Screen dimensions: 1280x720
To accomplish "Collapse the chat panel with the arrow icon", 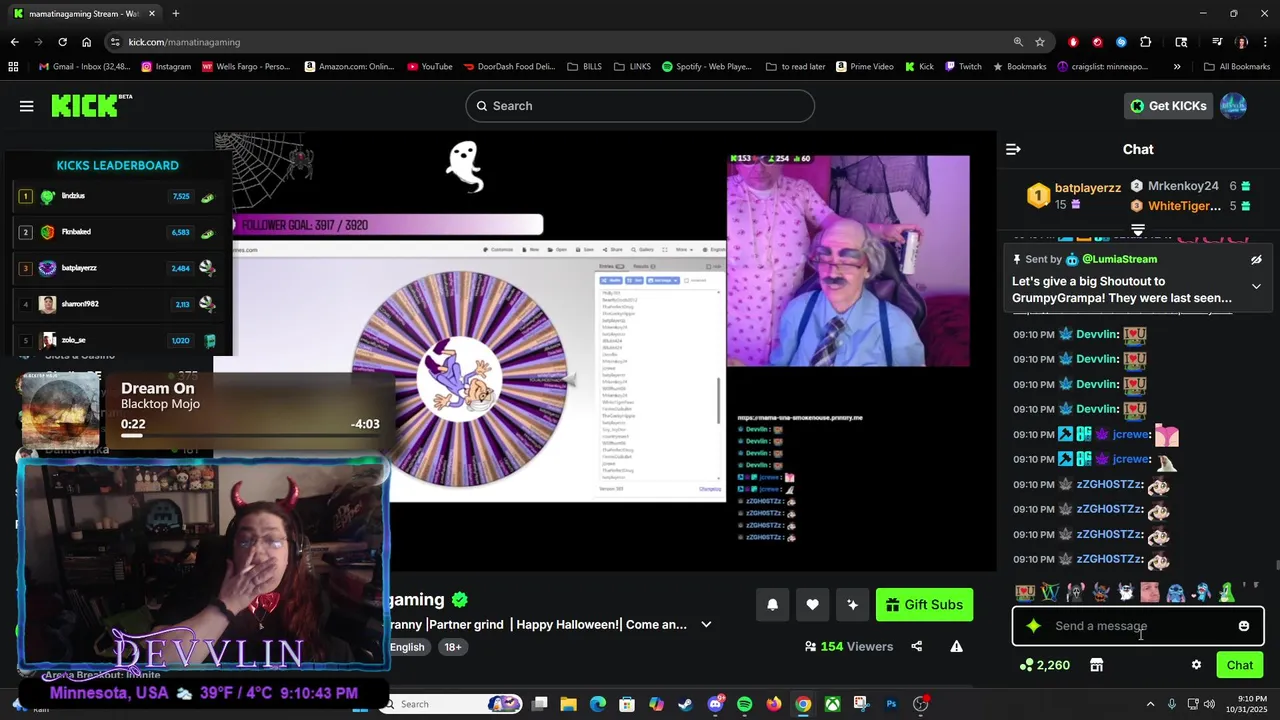I will pyautogui.click(x=1013, y=149).
